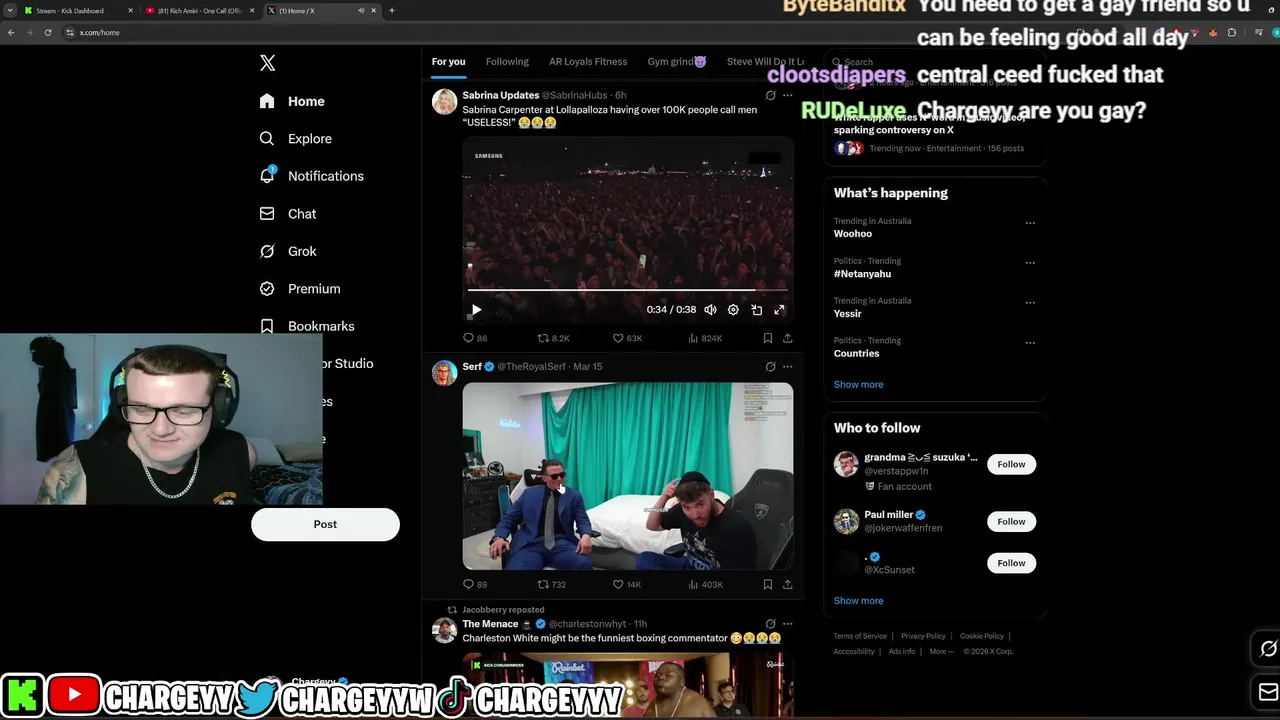This screenshot has width=1280, height=720.
Task: Open video settings gear icon
Action: [733, 310]
